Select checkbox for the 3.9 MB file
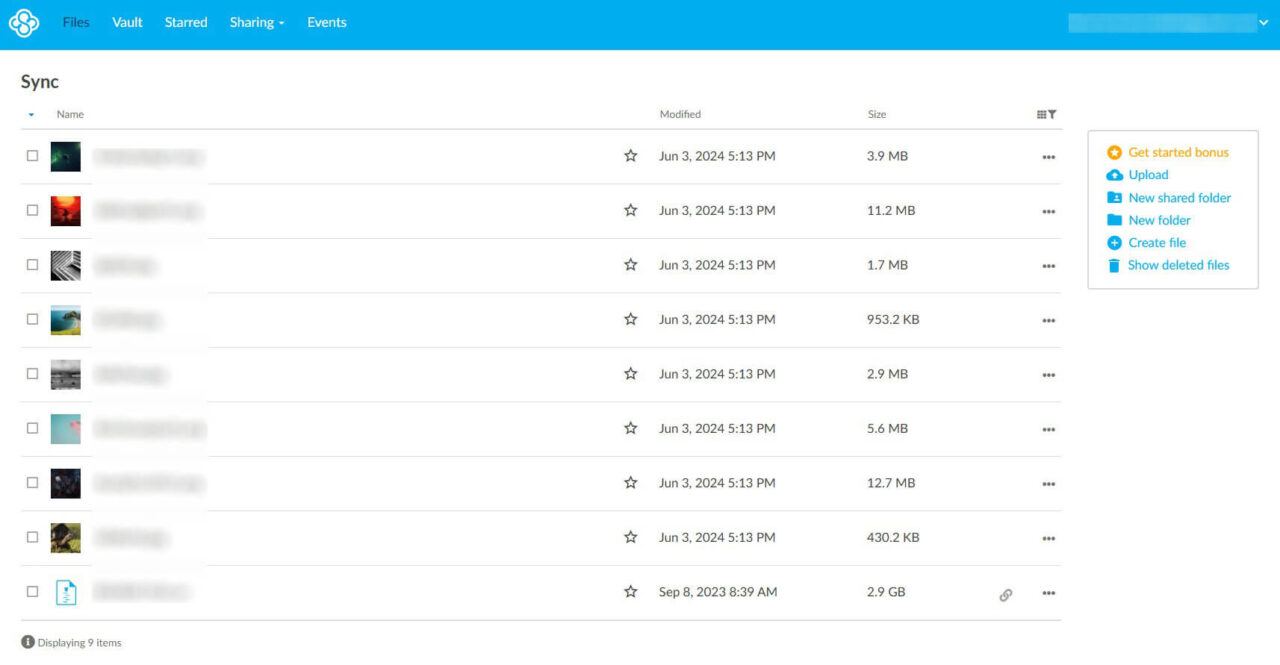The width and height of the screenshot is (1280, 665). [x=32, y=156]
